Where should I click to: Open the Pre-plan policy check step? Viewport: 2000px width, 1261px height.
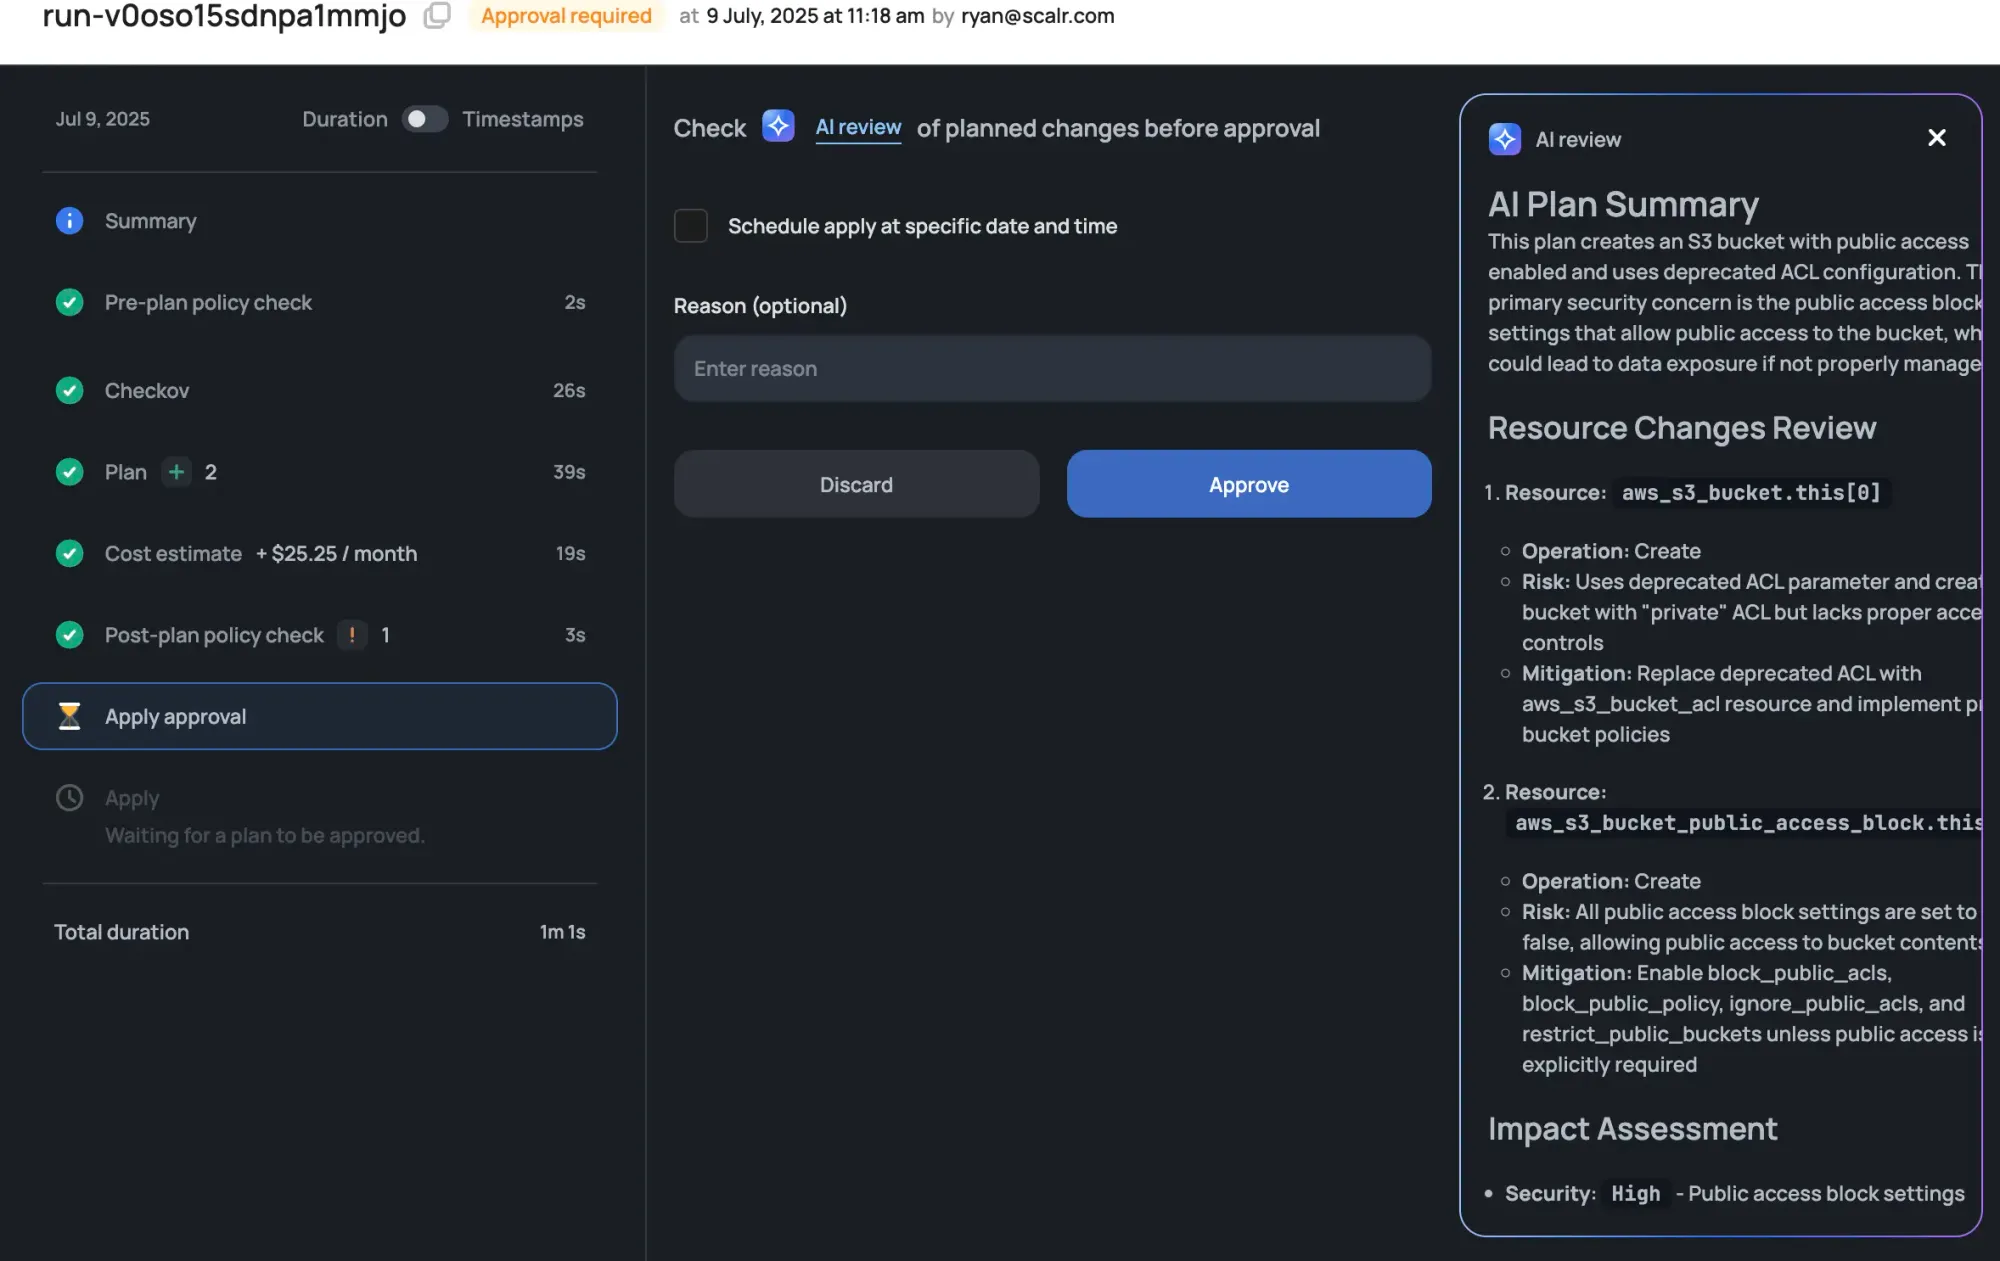(x=208, y=303)
